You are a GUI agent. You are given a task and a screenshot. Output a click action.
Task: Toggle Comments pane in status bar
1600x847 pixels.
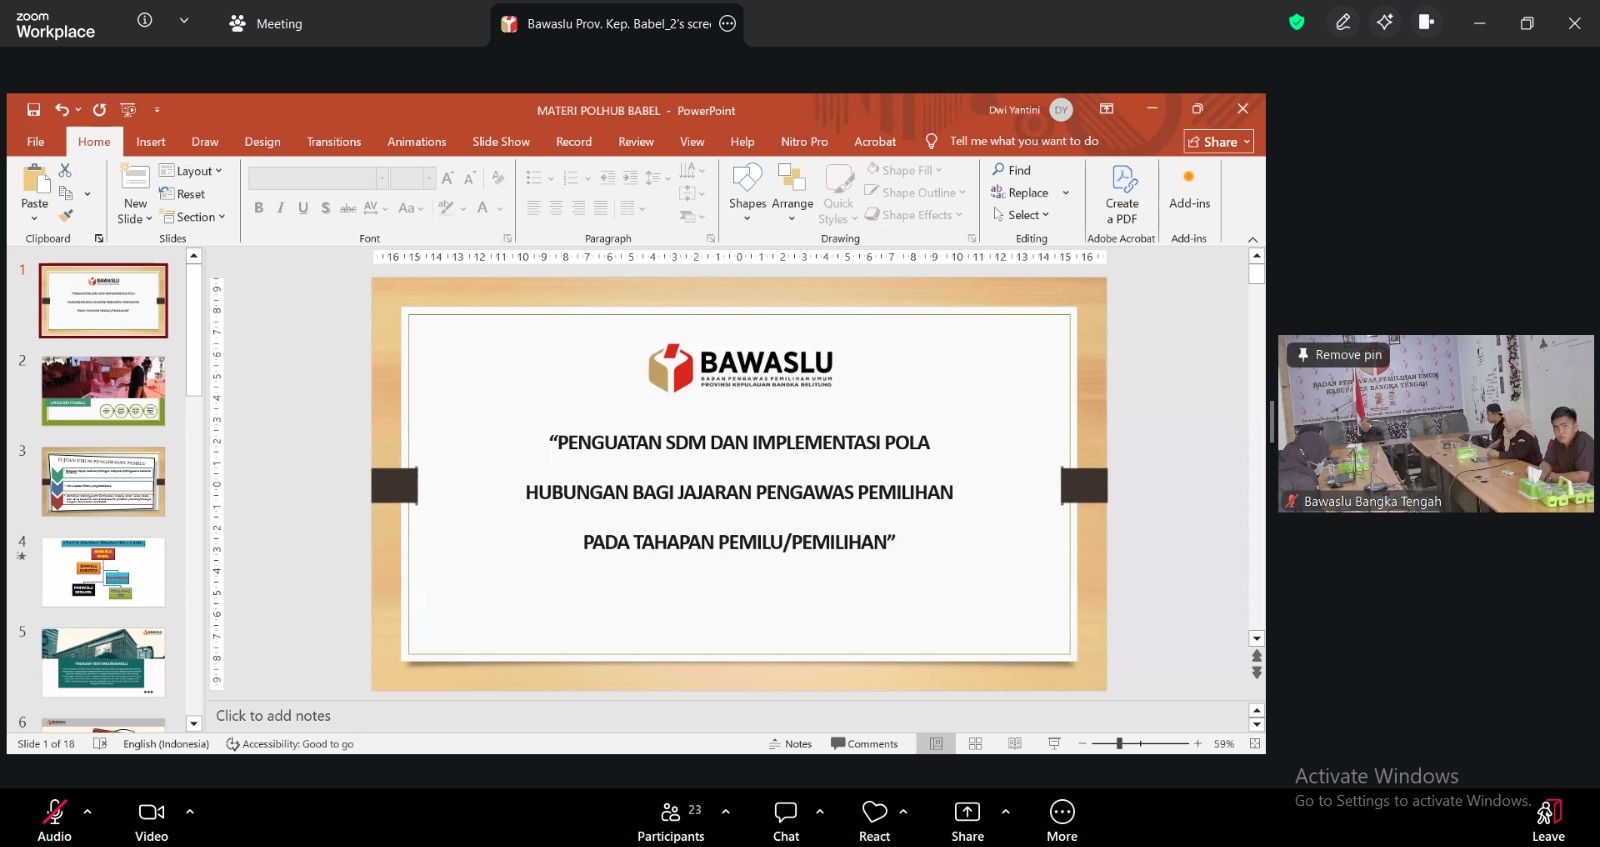point(864,744)
